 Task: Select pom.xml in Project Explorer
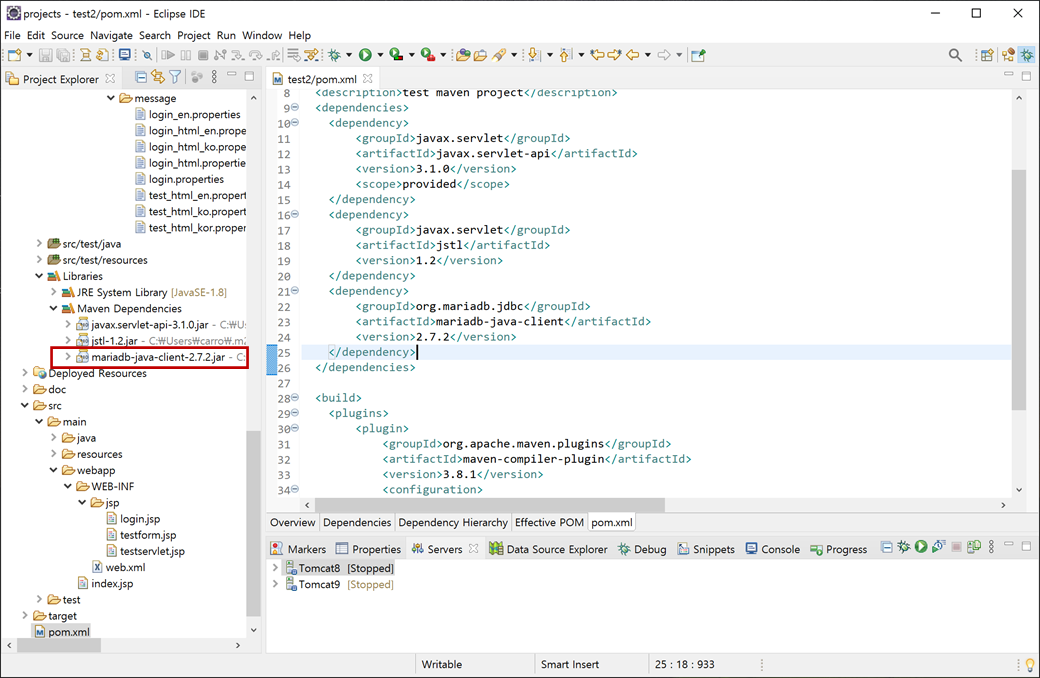62,632
